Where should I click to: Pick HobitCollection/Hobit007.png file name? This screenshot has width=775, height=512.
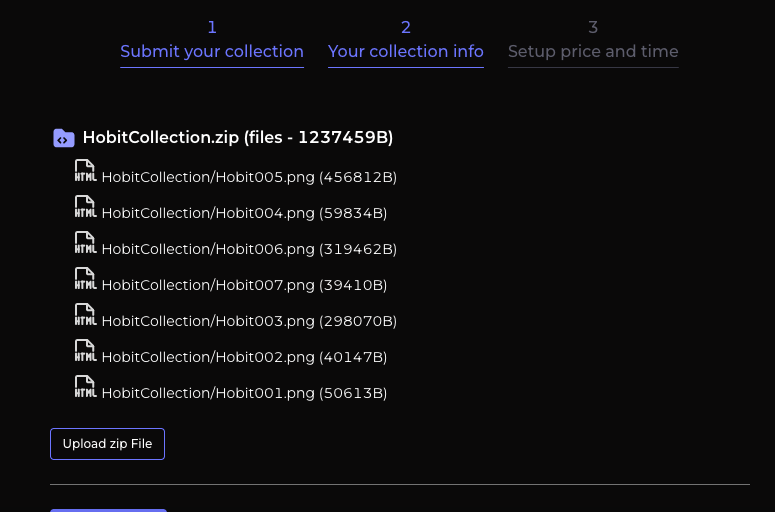click(244, 286)
